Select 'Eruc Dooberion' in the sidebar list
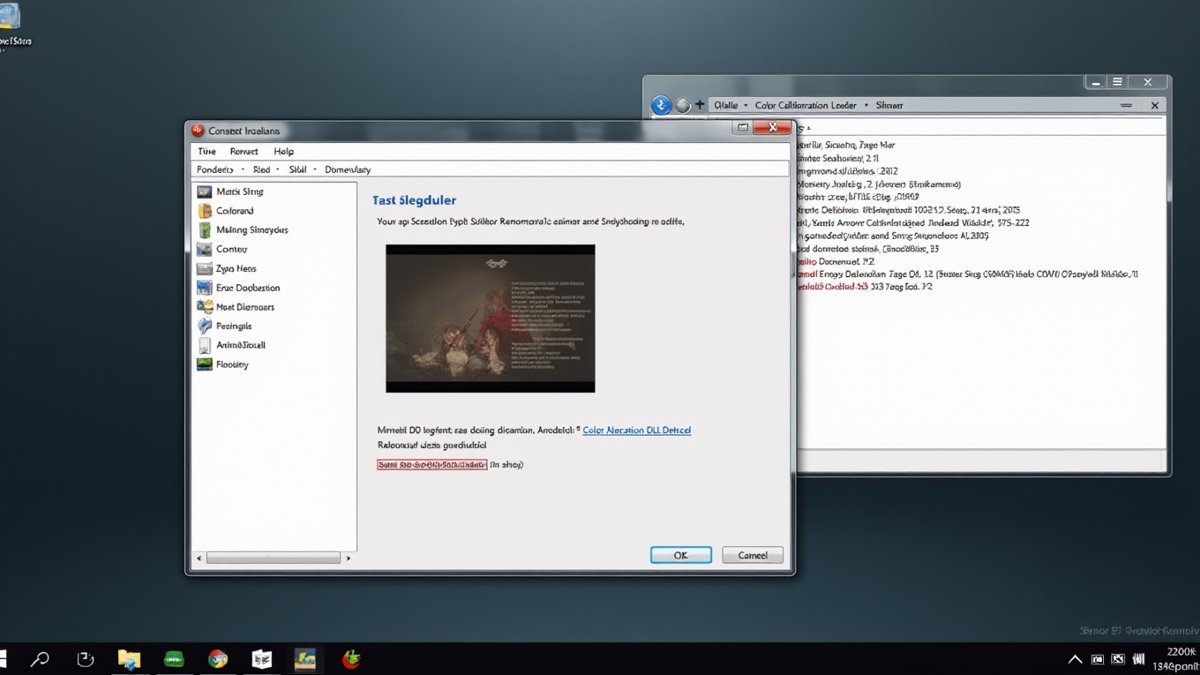The width and height of the screenshot is (1200, 675). tap(248, 288)
